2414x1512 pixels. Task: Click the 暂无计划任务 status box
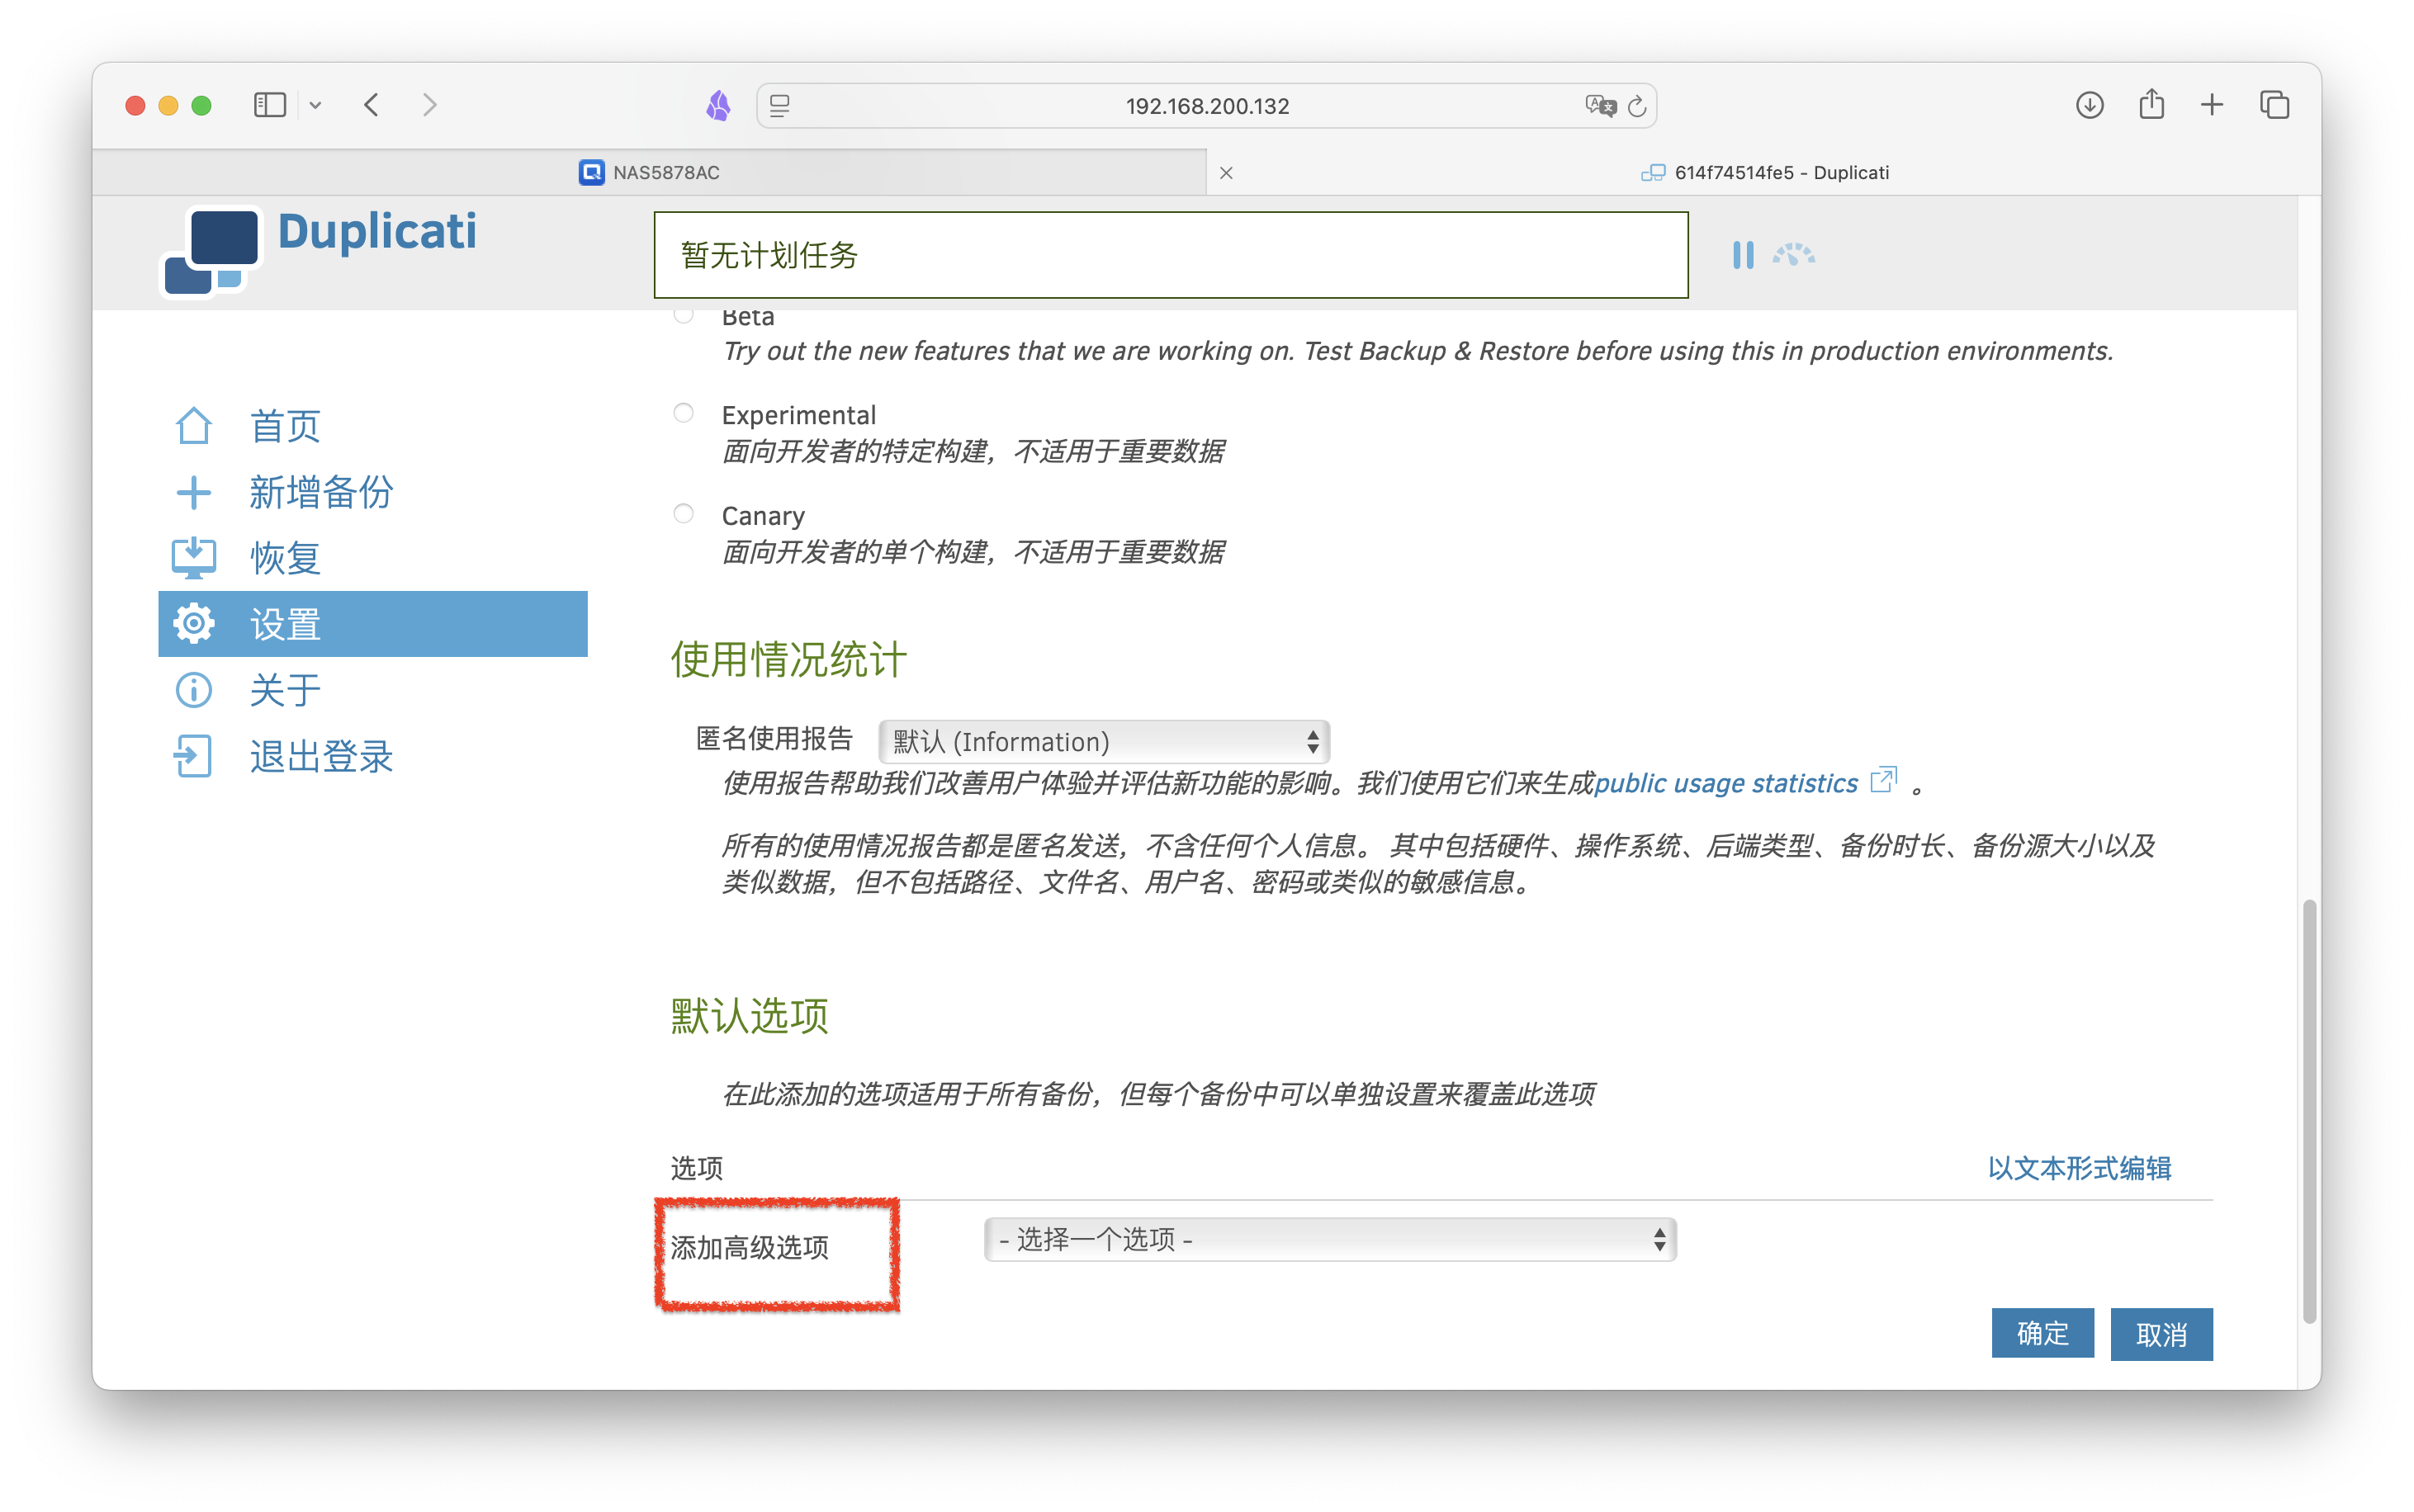1171,255
